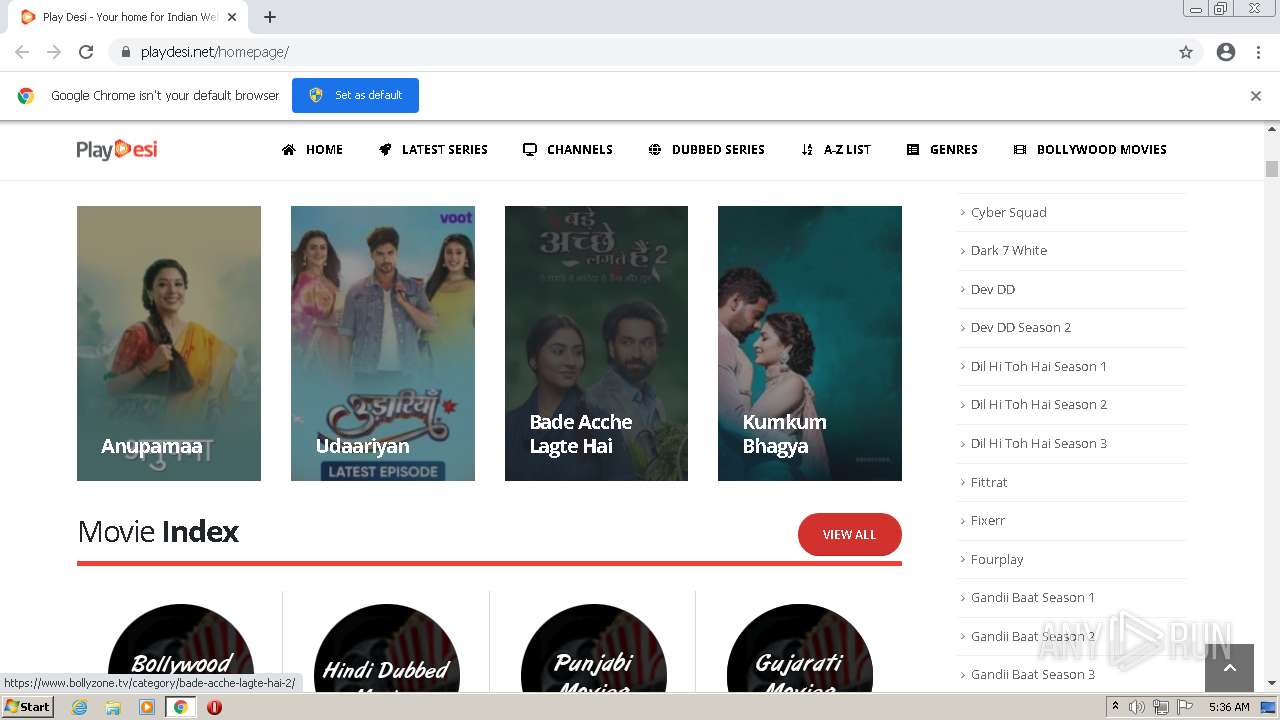
Task: Open LATEST SERIES menu item
Action: (433, 149)
